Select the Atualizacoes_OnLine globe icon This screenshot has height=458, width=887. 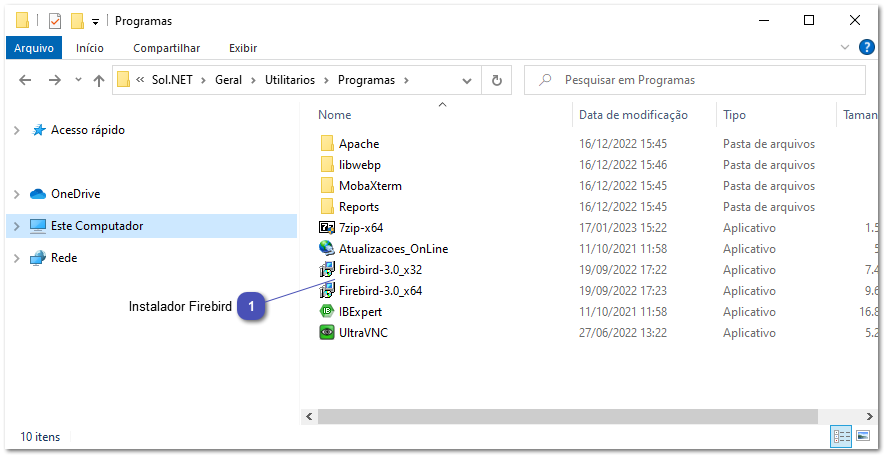(327, 249)
